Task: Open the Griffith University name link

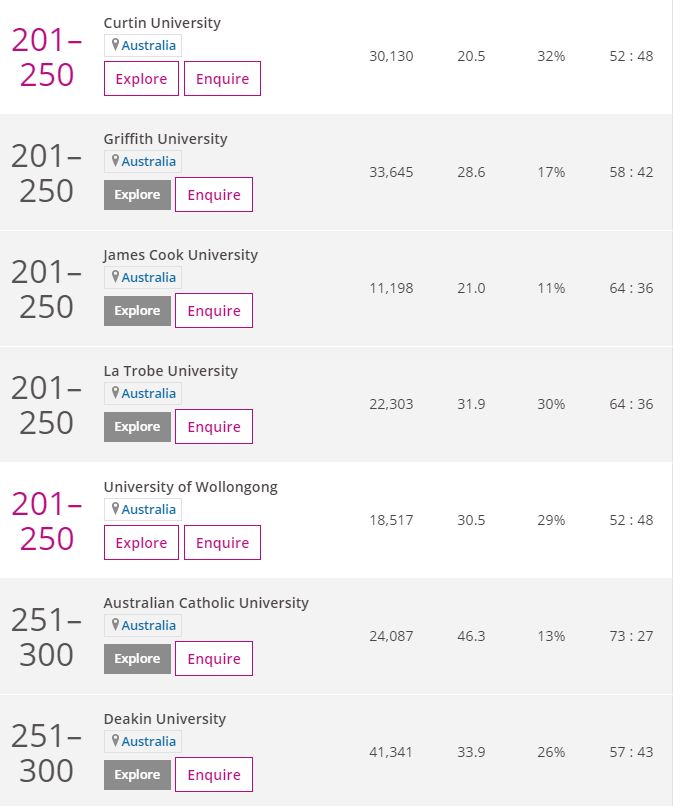Action: (166, 139)
